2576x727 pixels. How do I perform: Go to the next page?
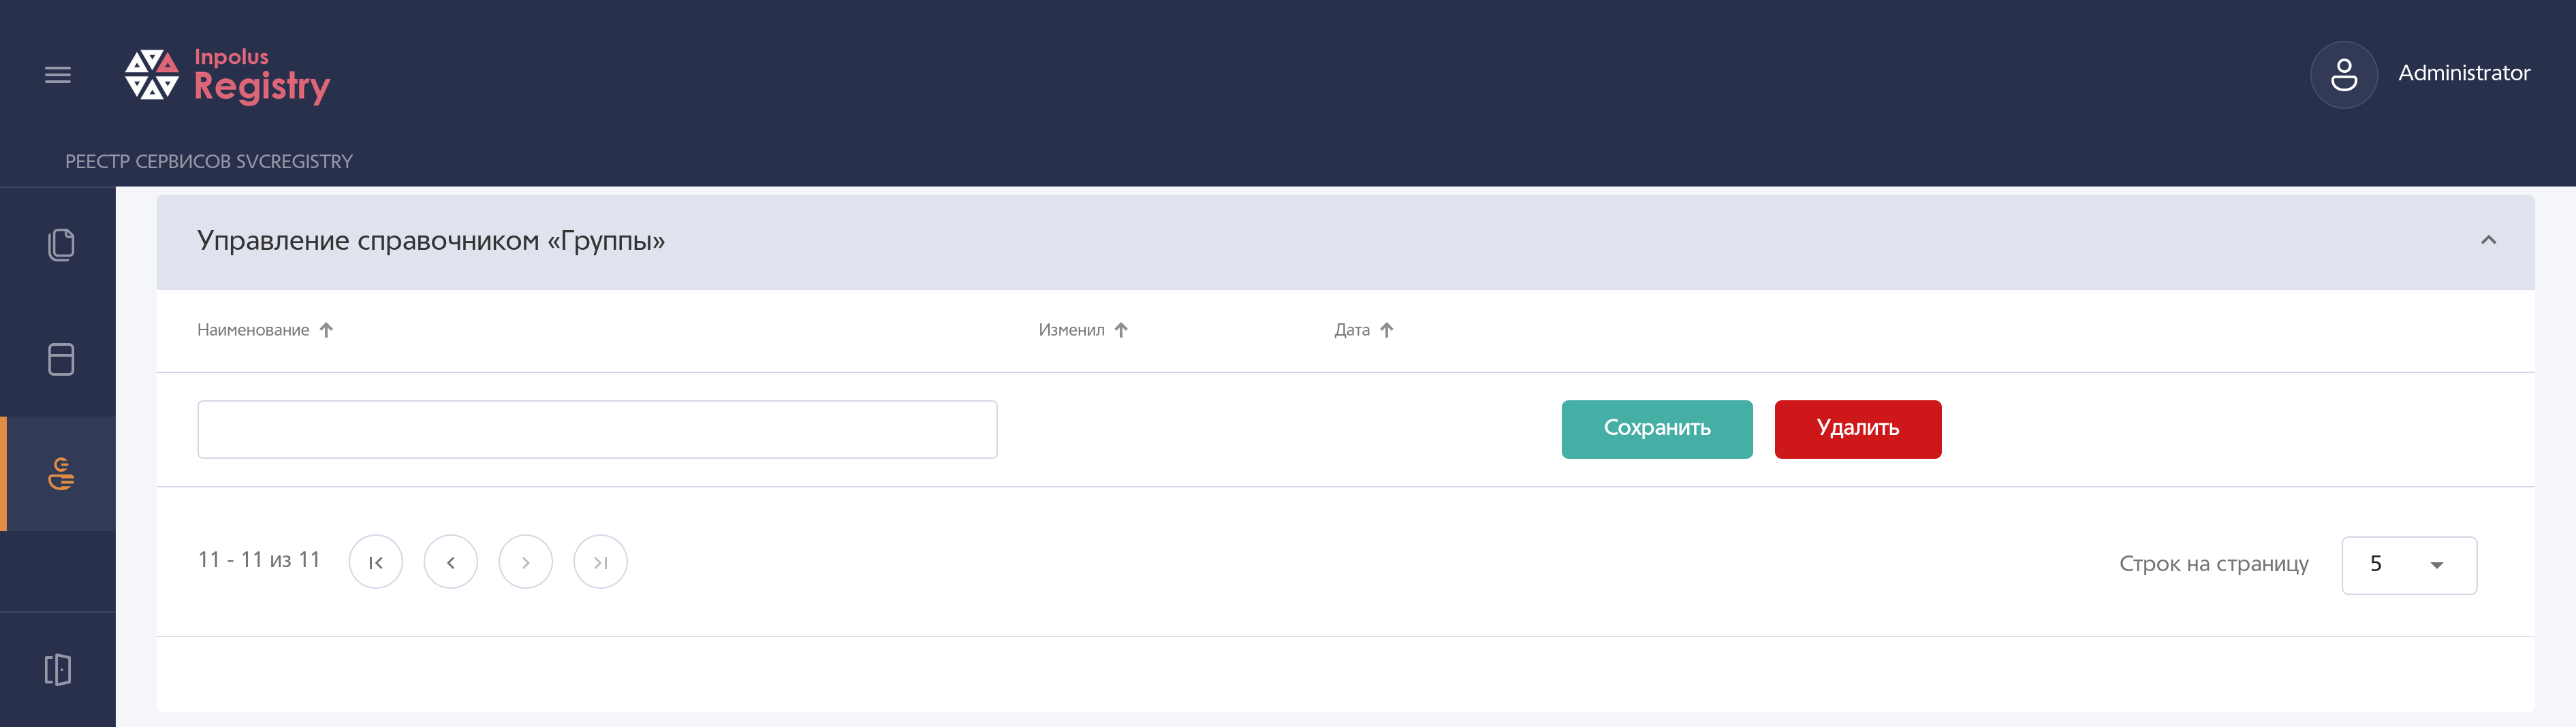point(526,562)
